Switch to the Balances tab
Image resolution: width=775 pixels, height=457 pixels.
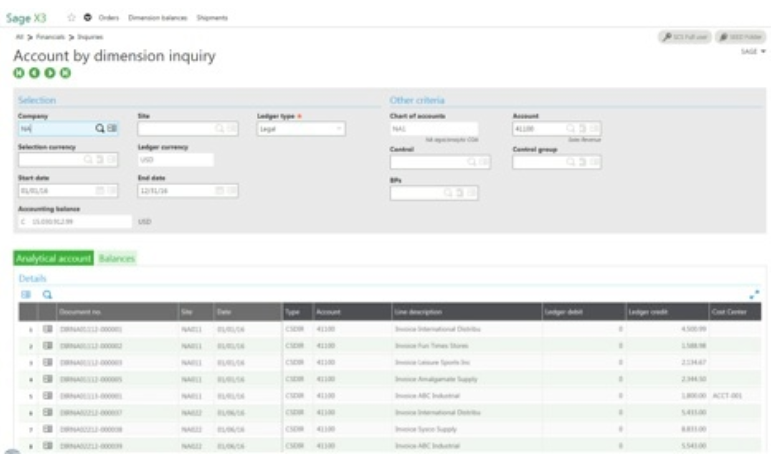coord(117,258)
